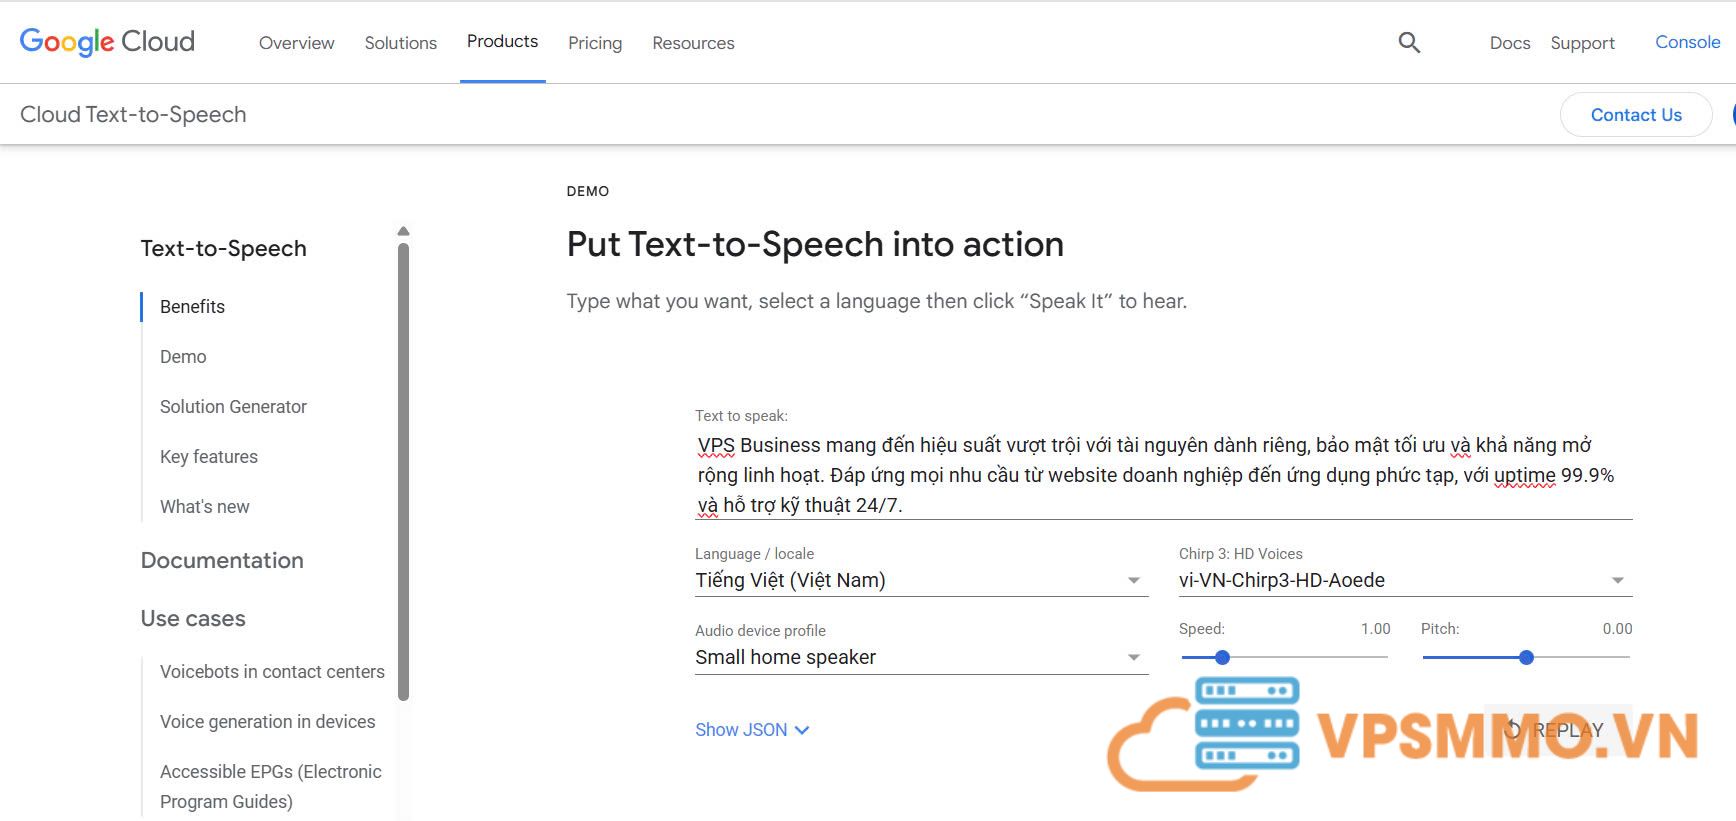The image size is (1736, 821).
Task: Open What's new in sidebar
Action: (205, 507)
